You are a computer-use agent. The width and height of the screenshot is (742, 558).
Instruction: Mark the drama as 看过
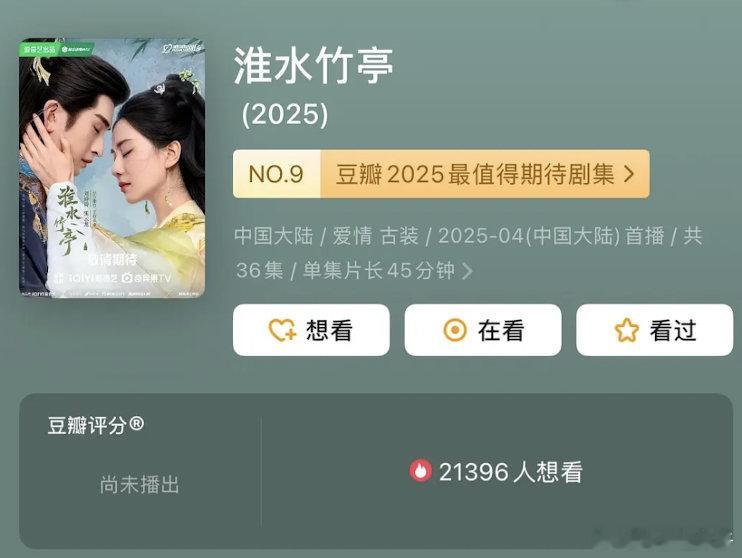(x=654, y=330)
